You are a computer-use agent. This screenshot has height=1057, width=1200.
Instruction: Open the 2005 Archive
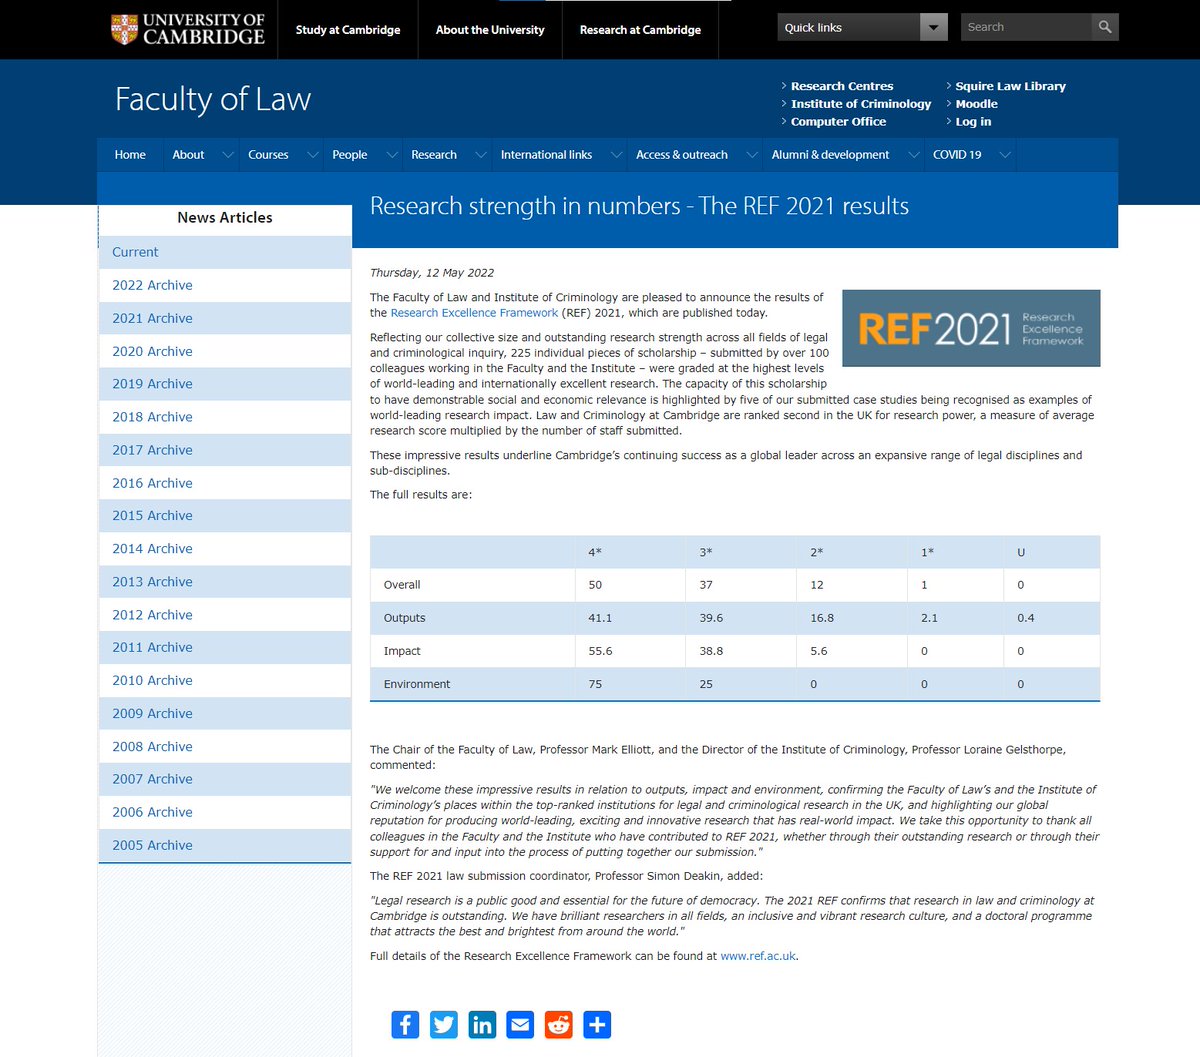click(x=225, y=845)
